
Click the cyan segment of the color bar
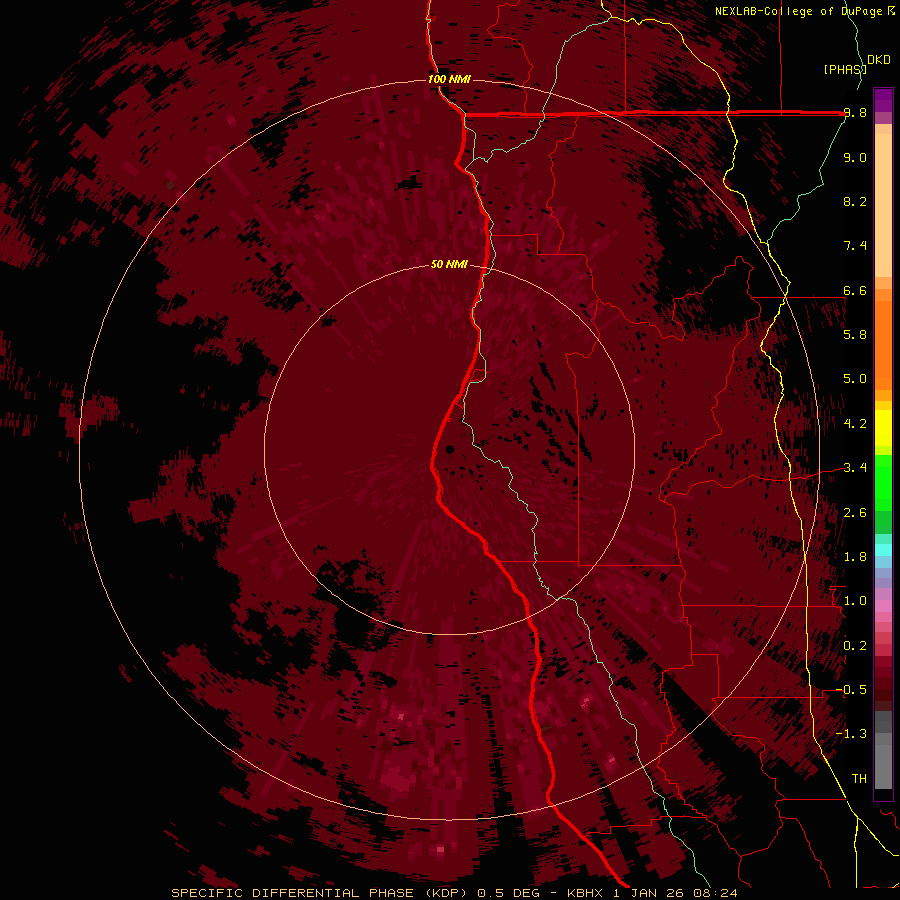(883, 549)
